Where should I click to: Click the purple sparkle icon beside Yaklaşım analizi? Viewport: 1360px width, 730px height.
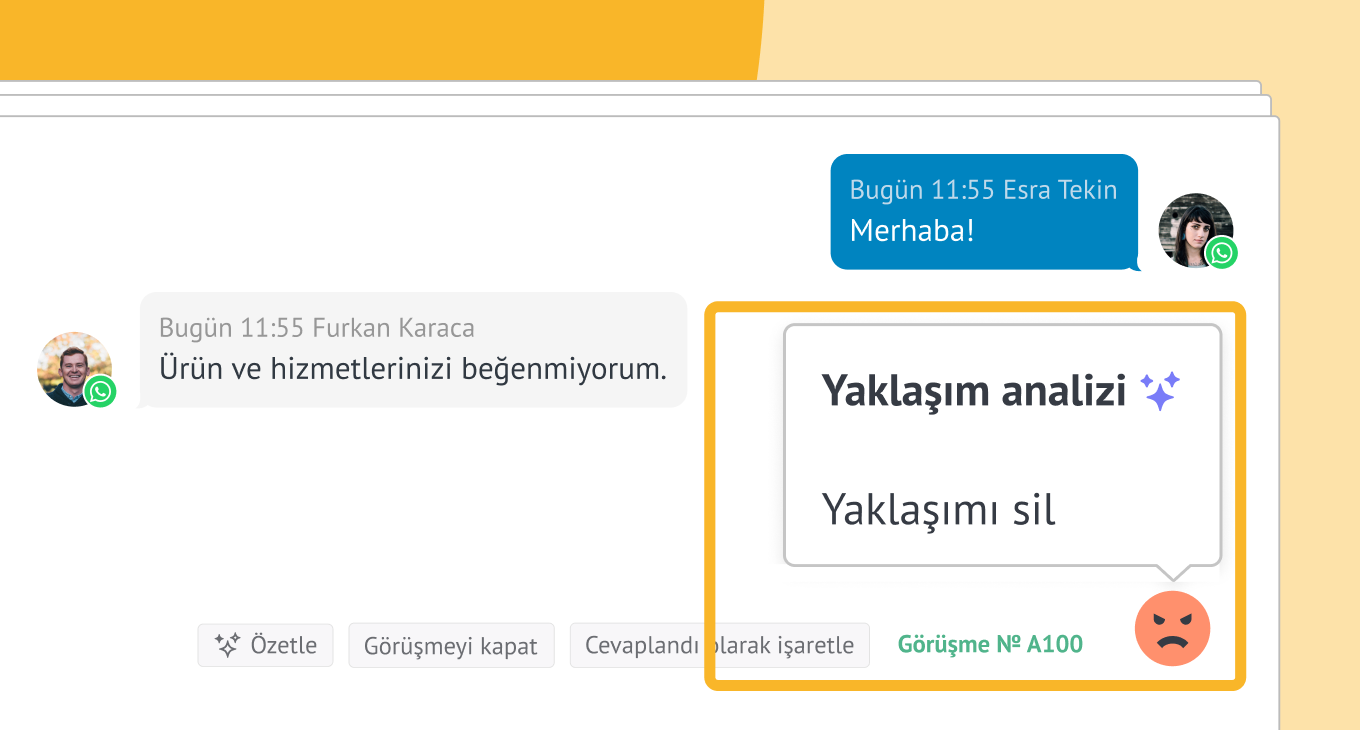1161,391
